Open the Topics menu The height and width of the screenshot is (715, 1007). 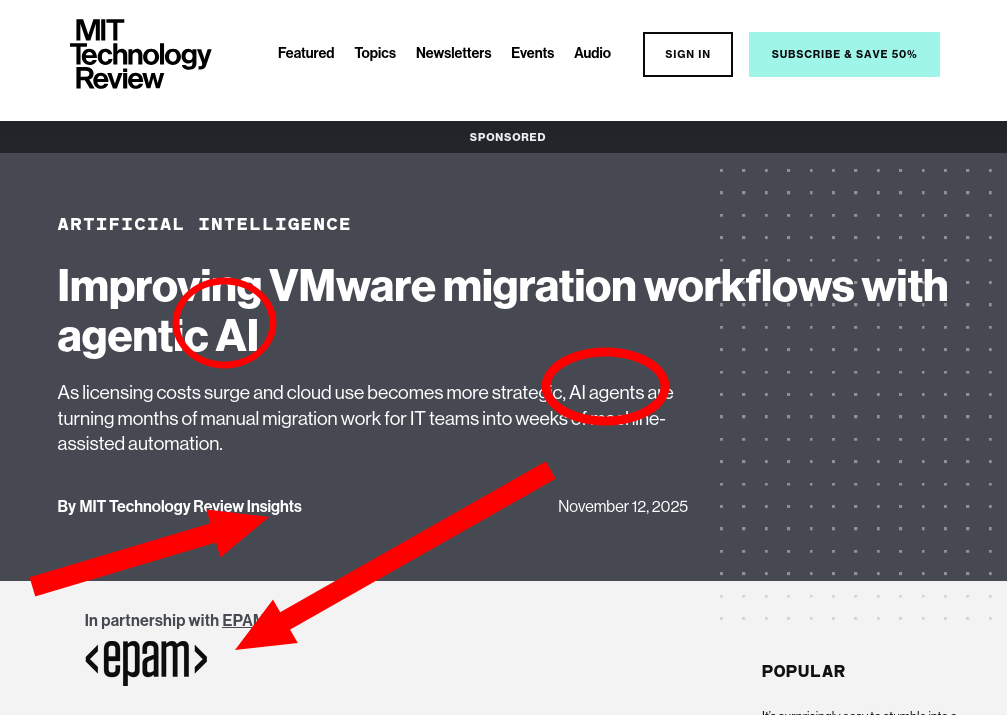(375, 53)
